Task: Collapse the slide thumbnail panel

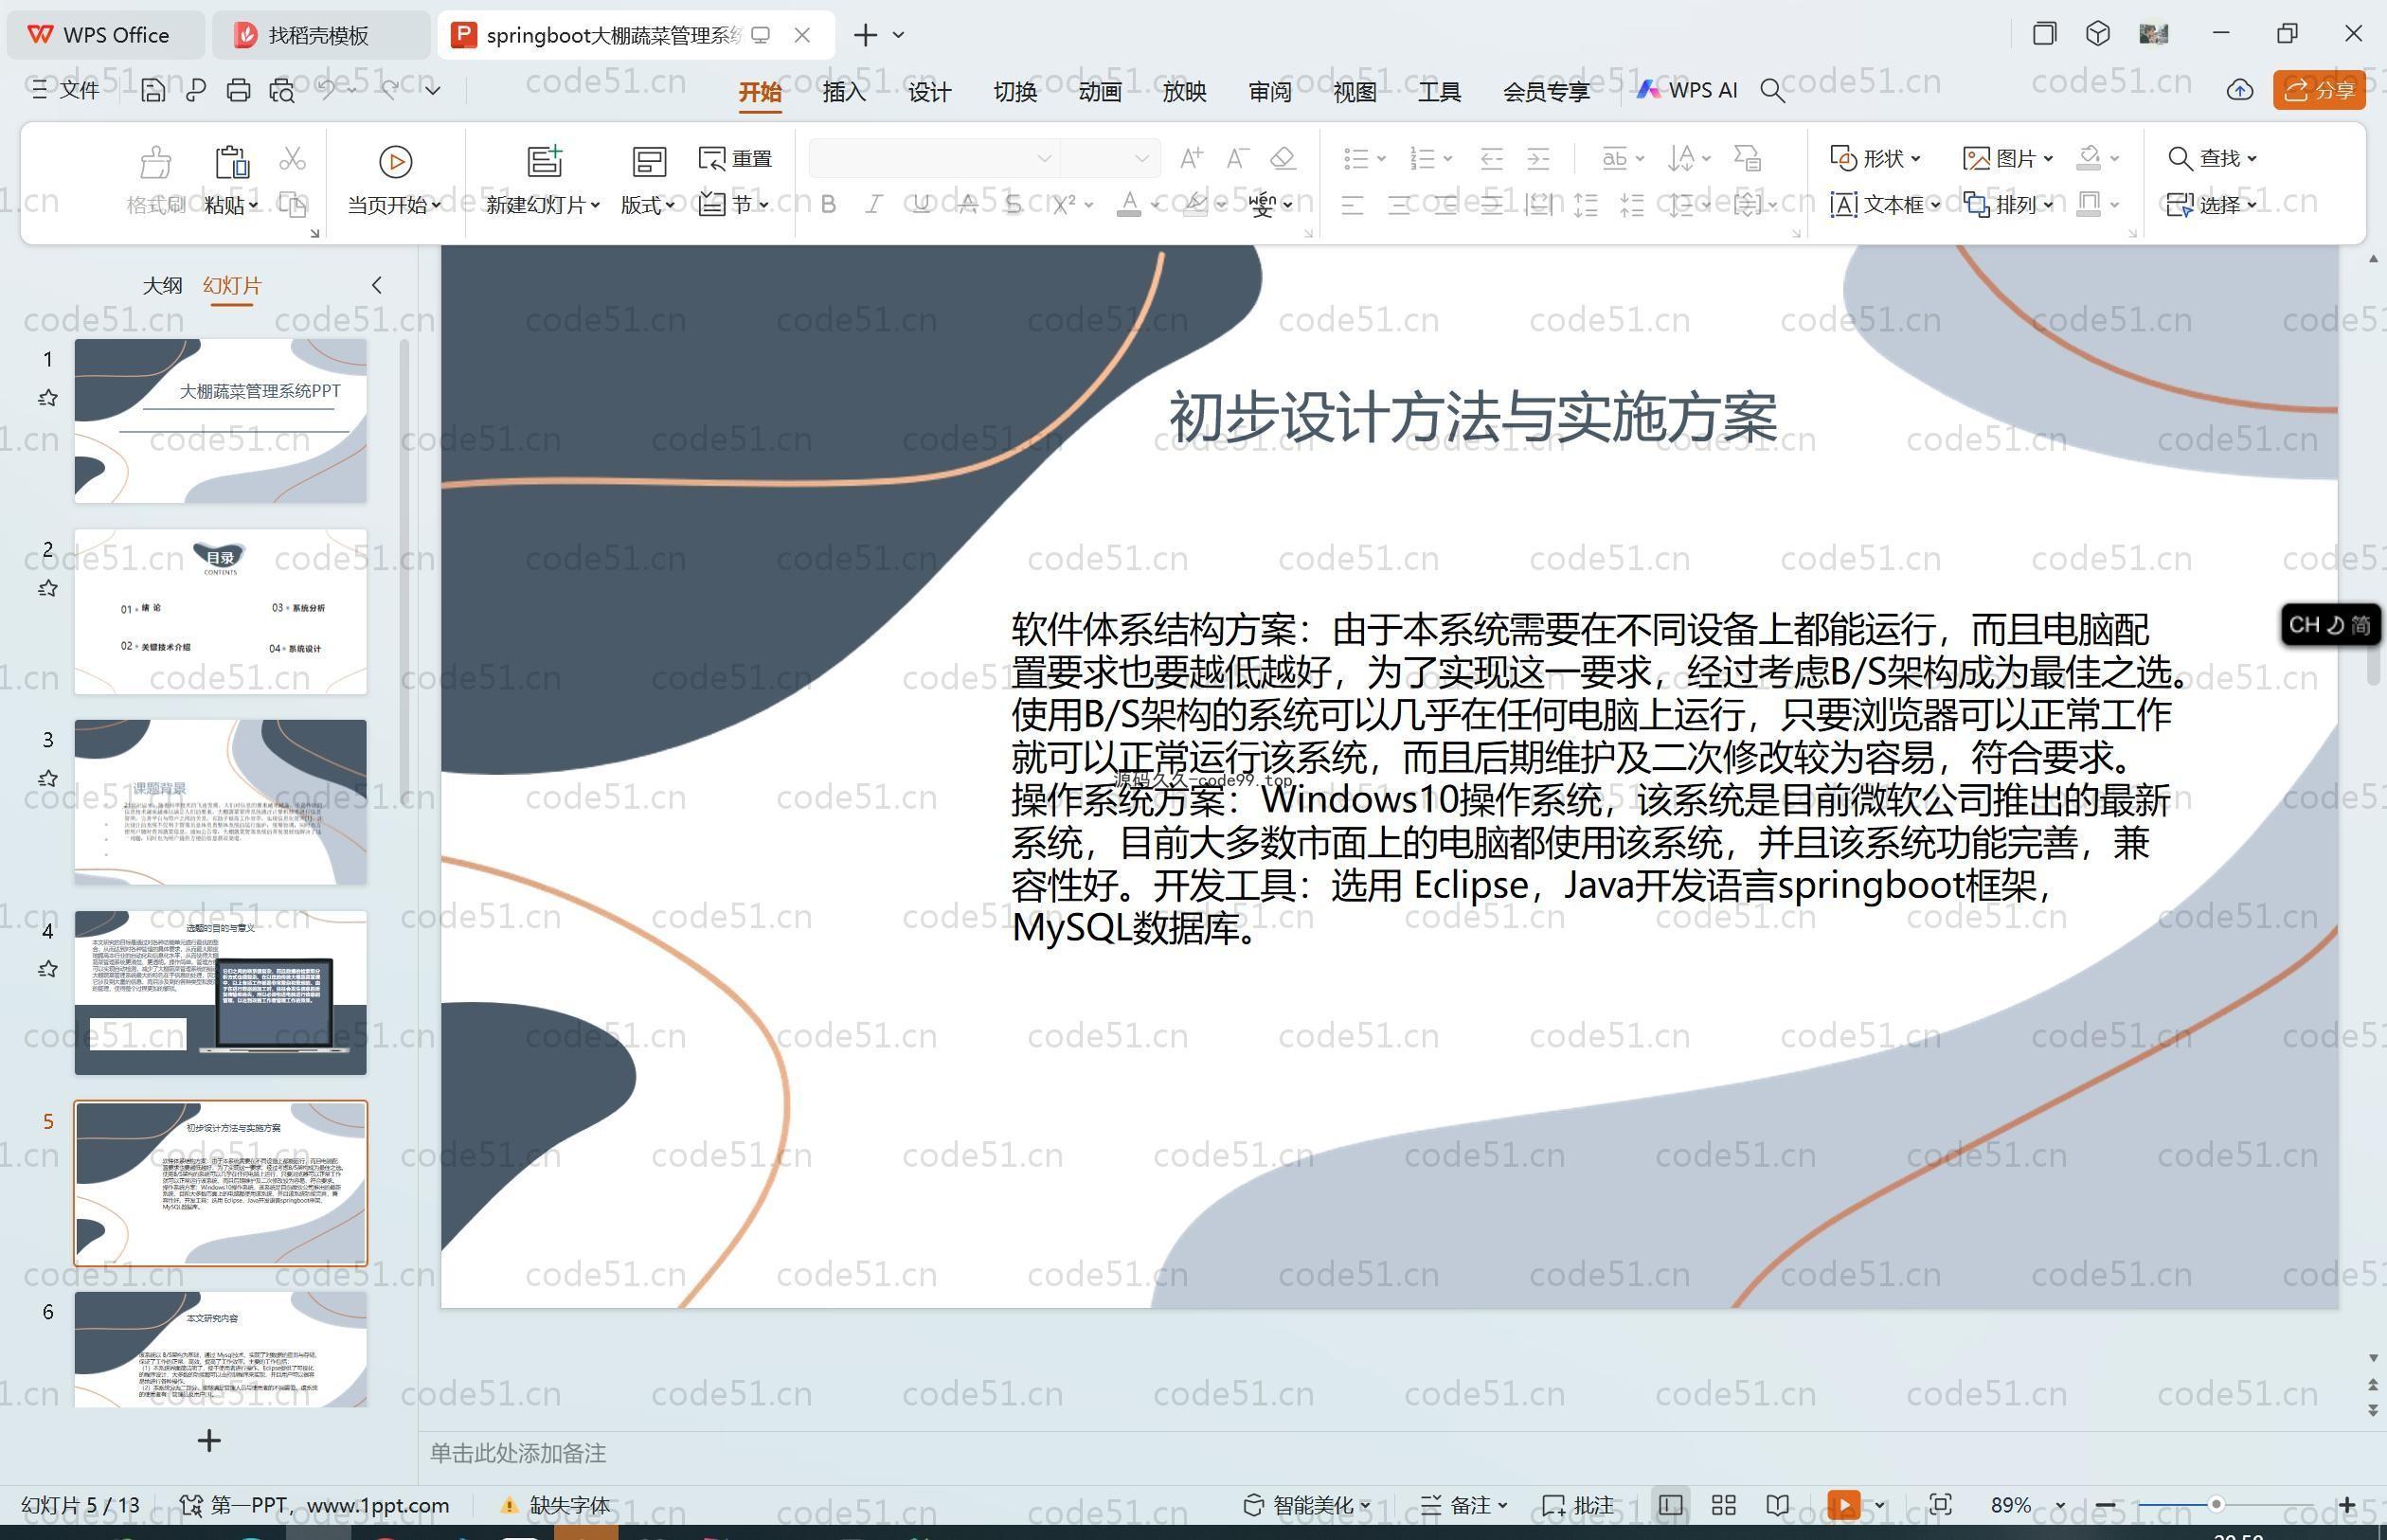Action: pos(377,285)
